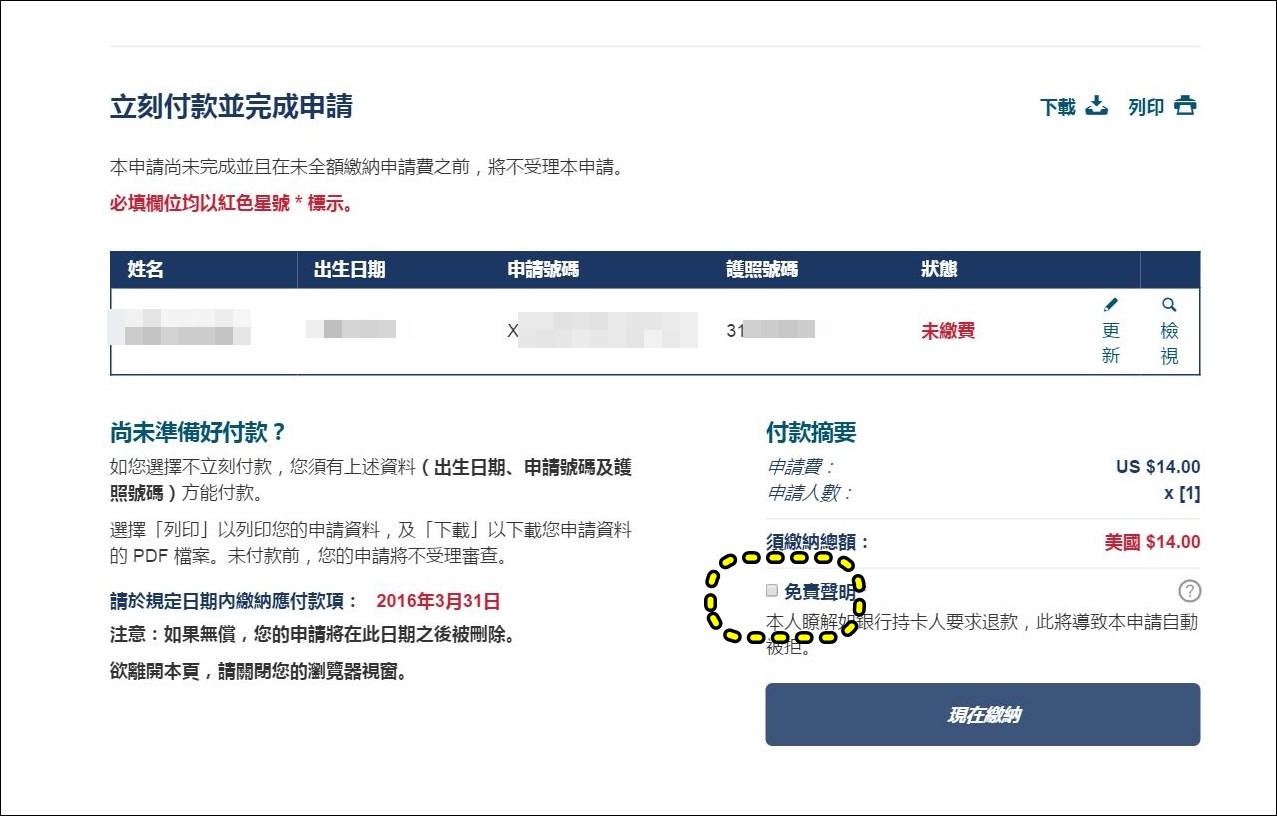The height and width of the screenshot is (816, 1277).
Task: Click the 現在繳納 pay now button
Action: click(983, 714)
